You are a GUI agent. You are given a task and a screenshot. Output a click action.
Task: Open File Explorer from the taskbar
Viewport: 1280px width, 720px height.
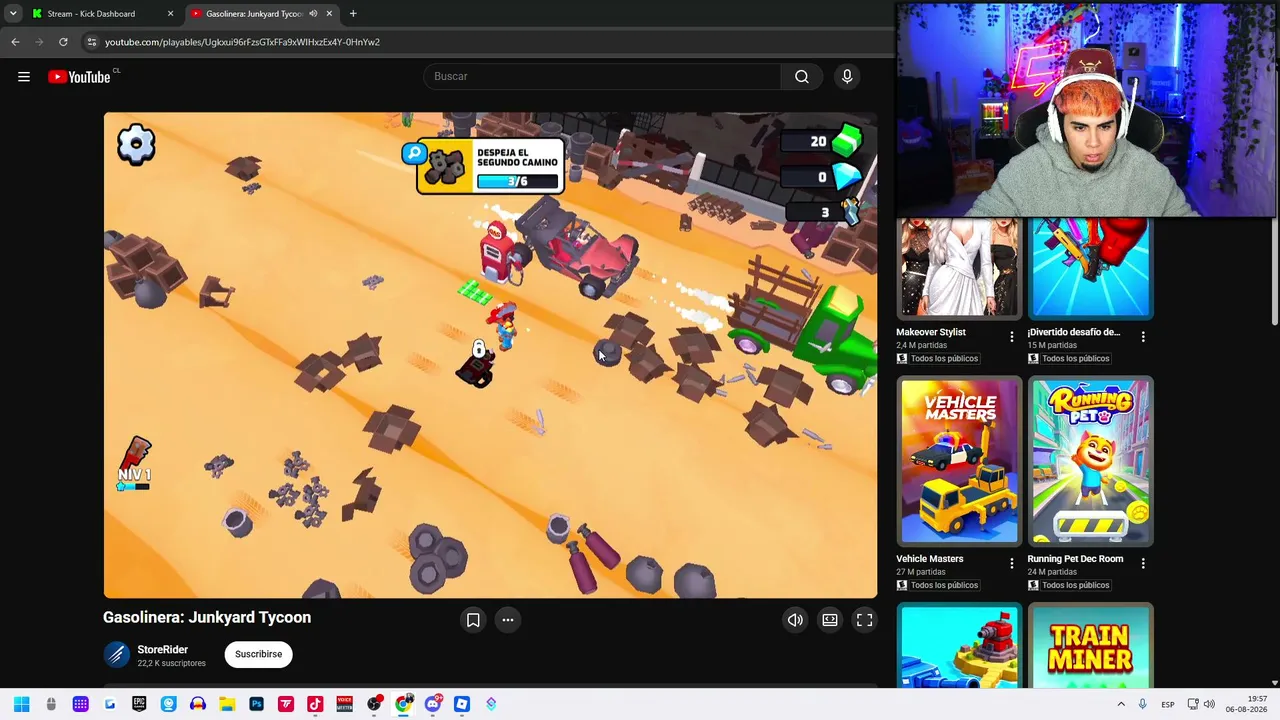(227, 704)
